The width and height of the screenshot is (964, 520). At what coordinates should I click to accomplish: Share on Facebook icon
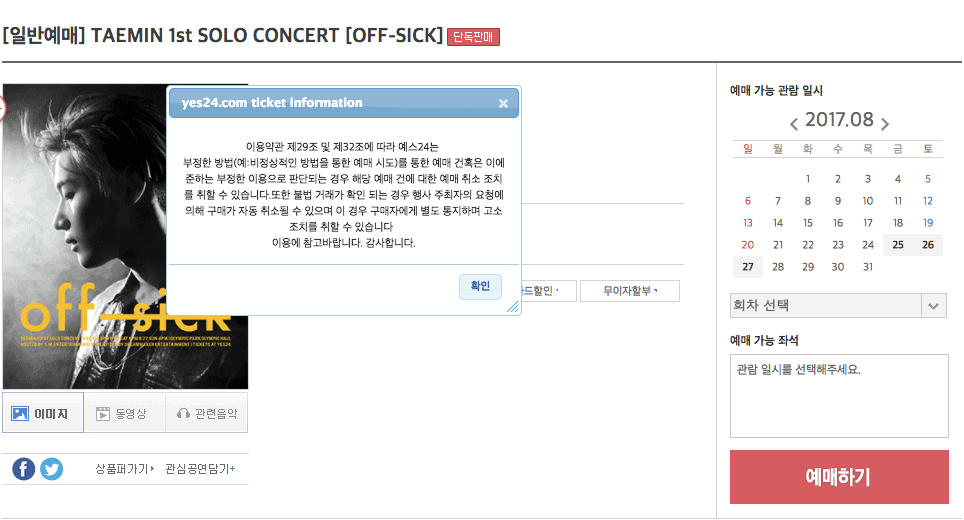coord(24,469)
